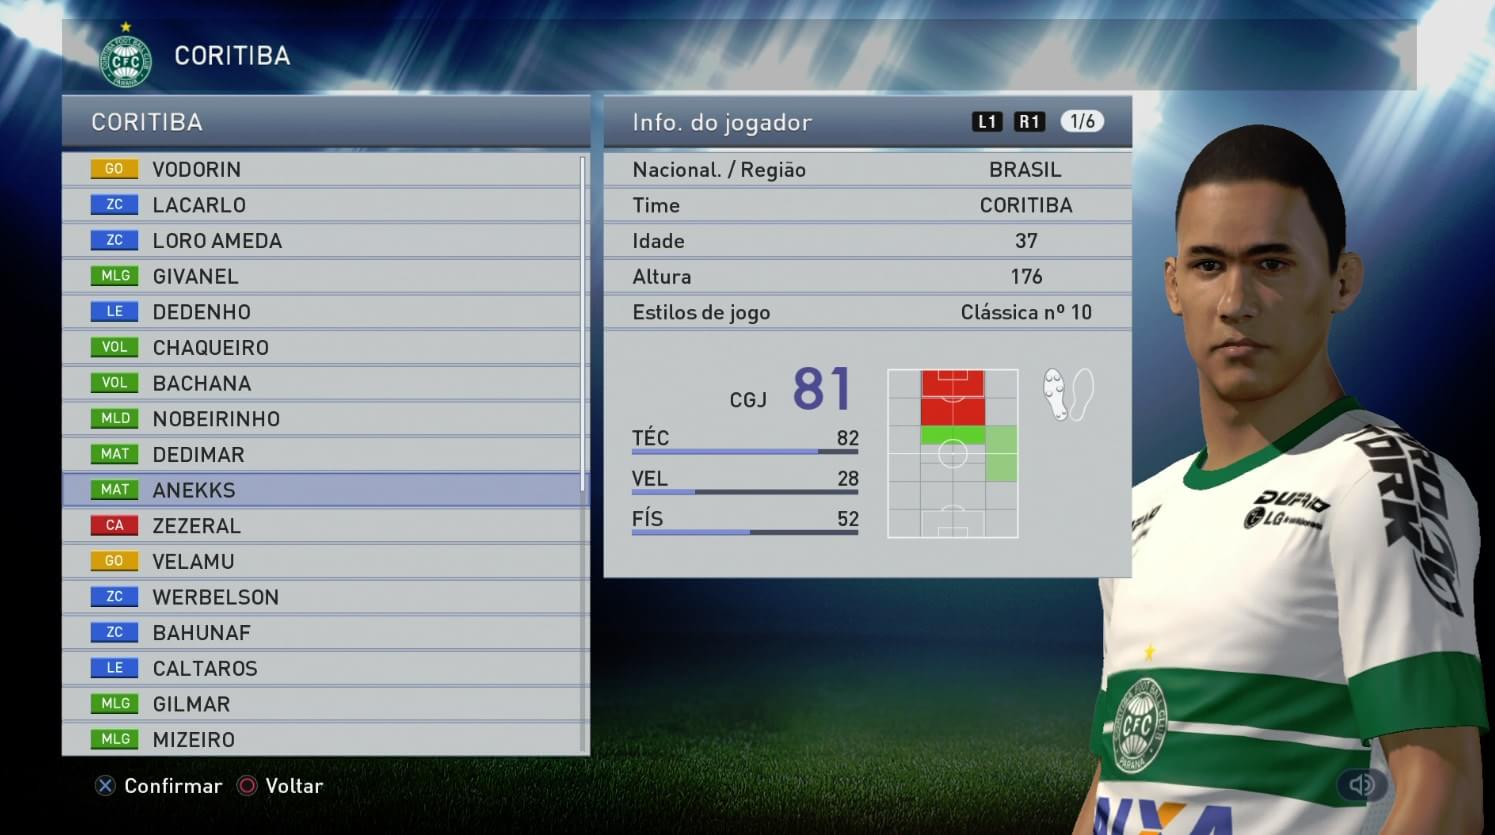Click the position heat map pitch
The image size is (1495, 835).
point(953,453)
